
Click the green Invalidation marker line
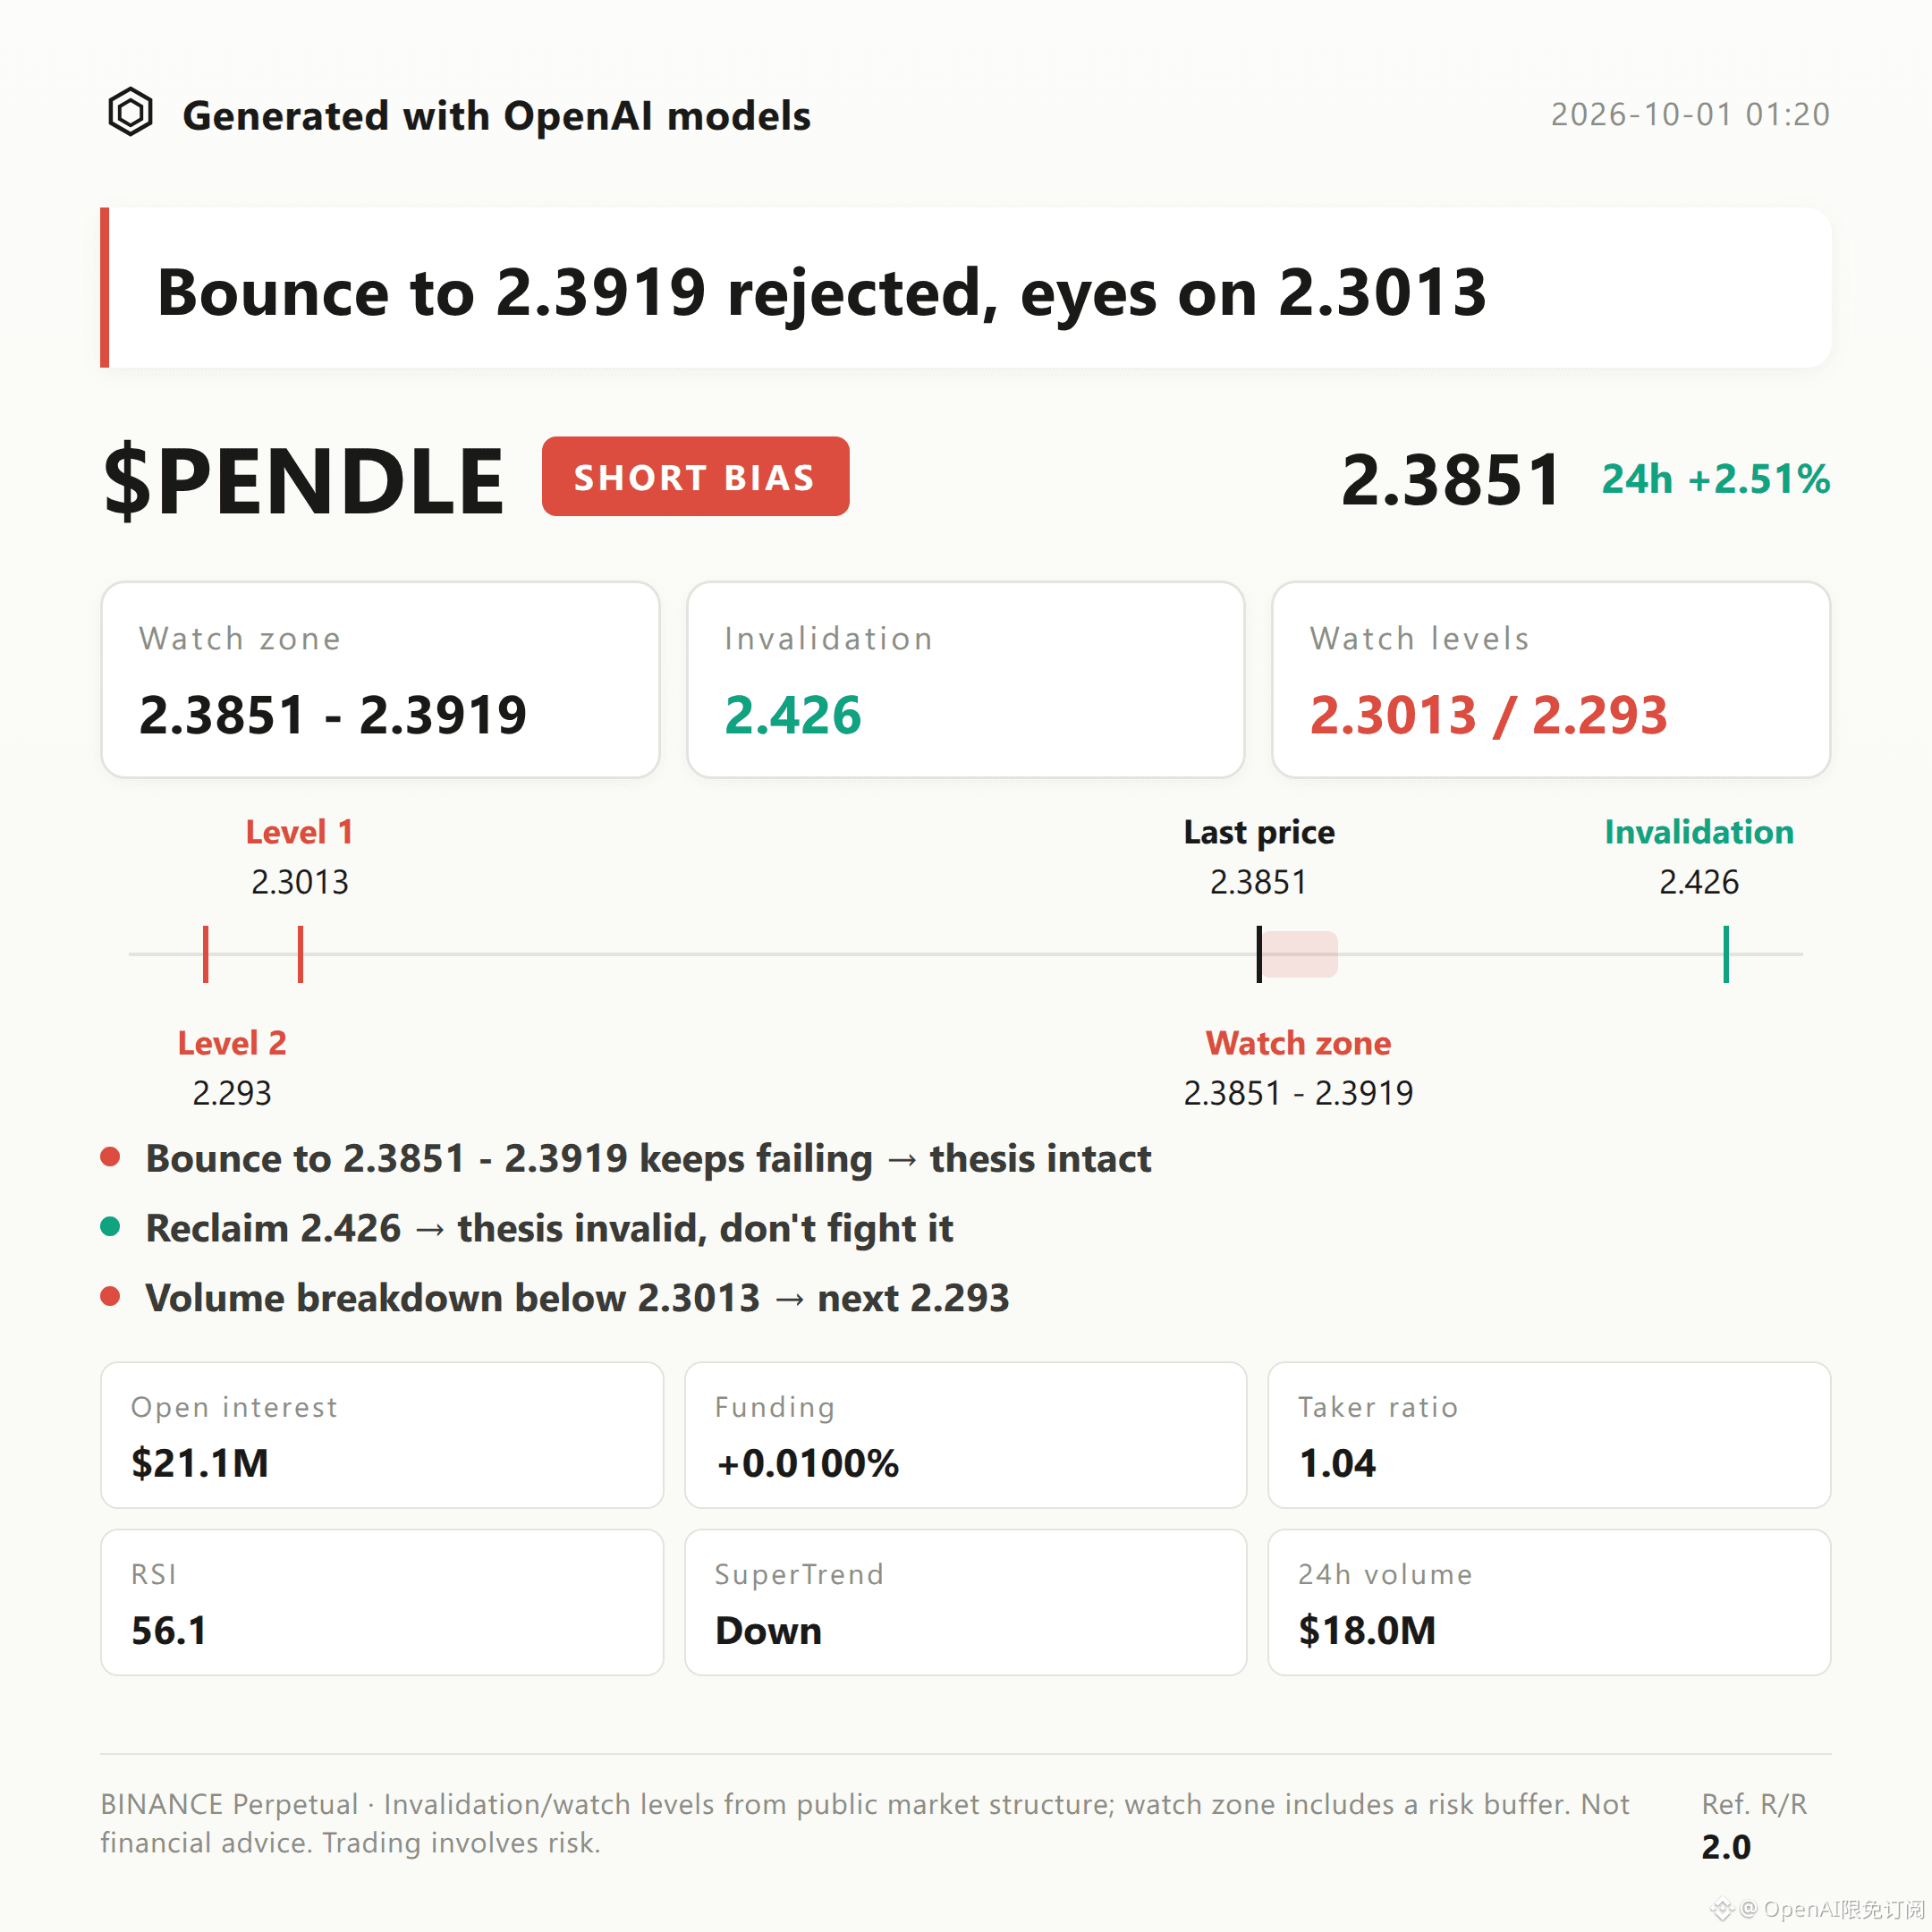1726,954
